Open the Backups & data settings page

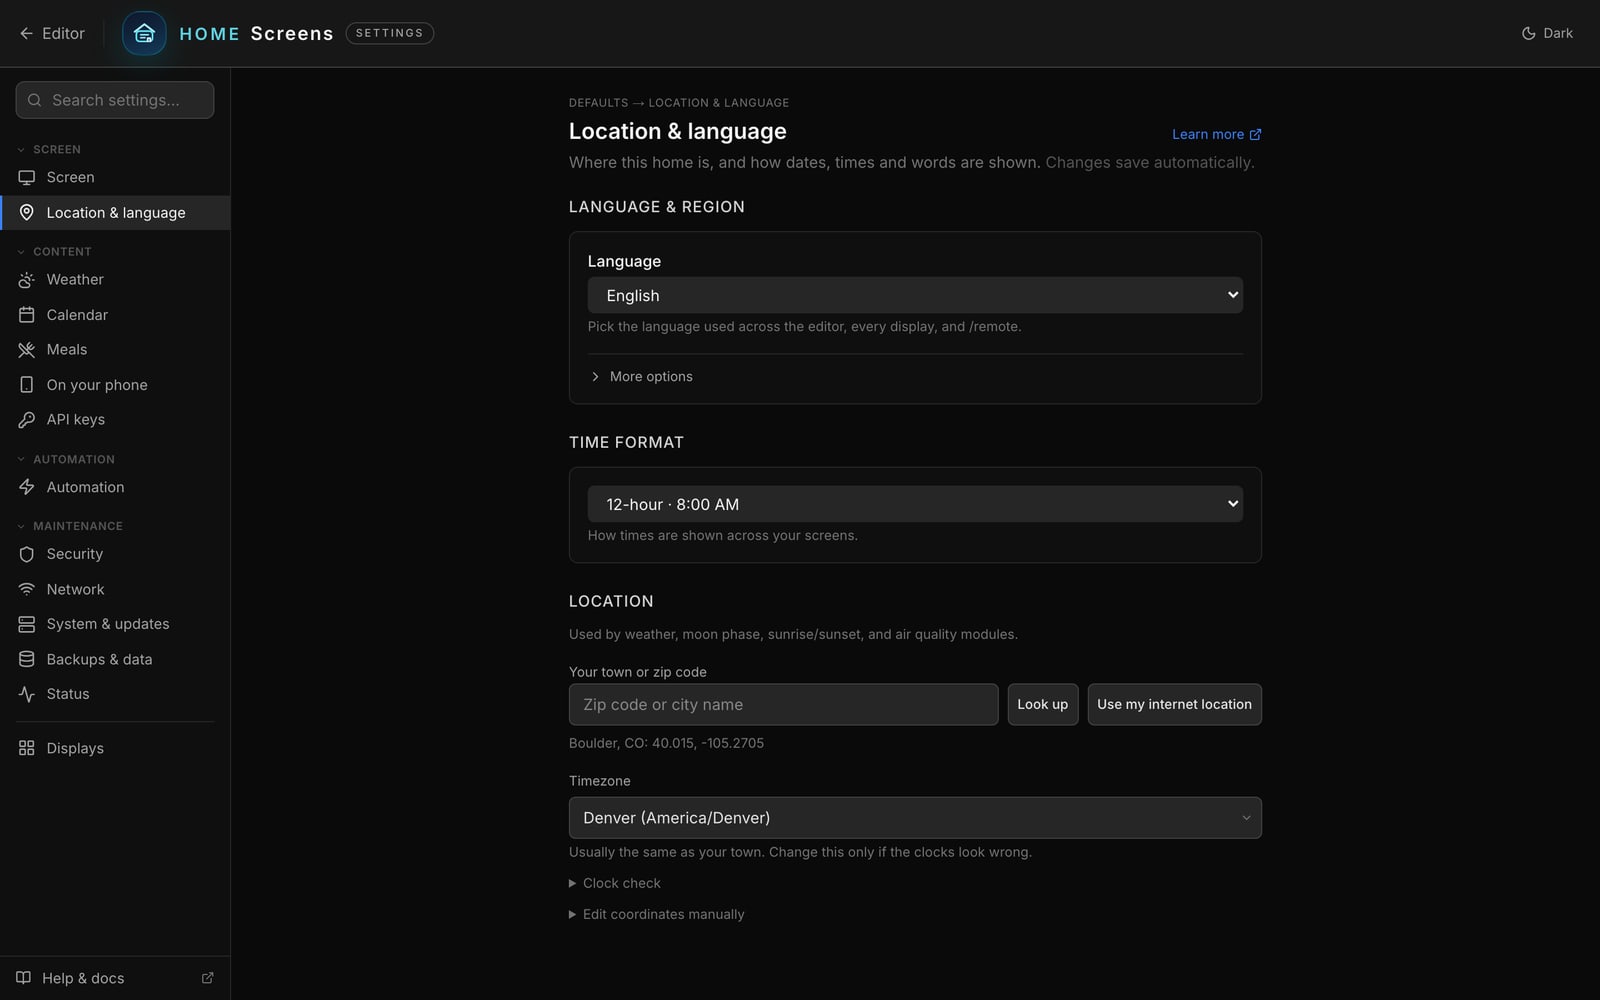115,659
